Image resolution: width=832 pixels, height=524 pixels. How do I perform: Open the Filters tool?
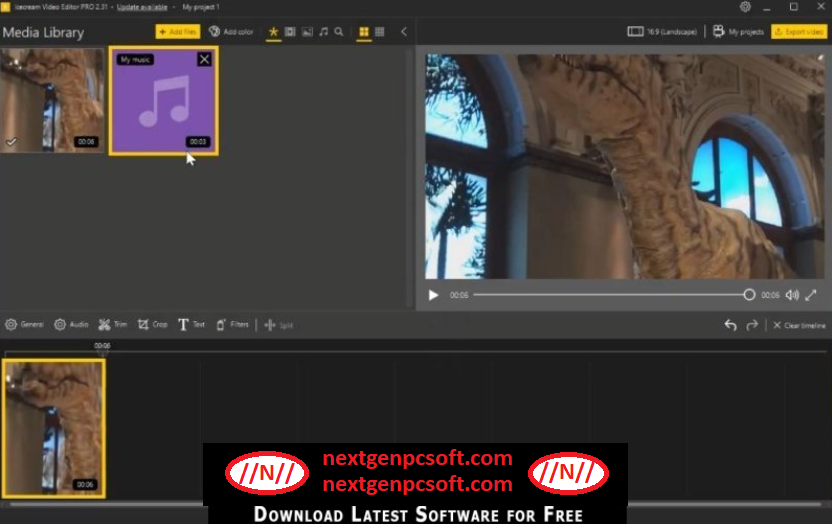coord(232,325)
